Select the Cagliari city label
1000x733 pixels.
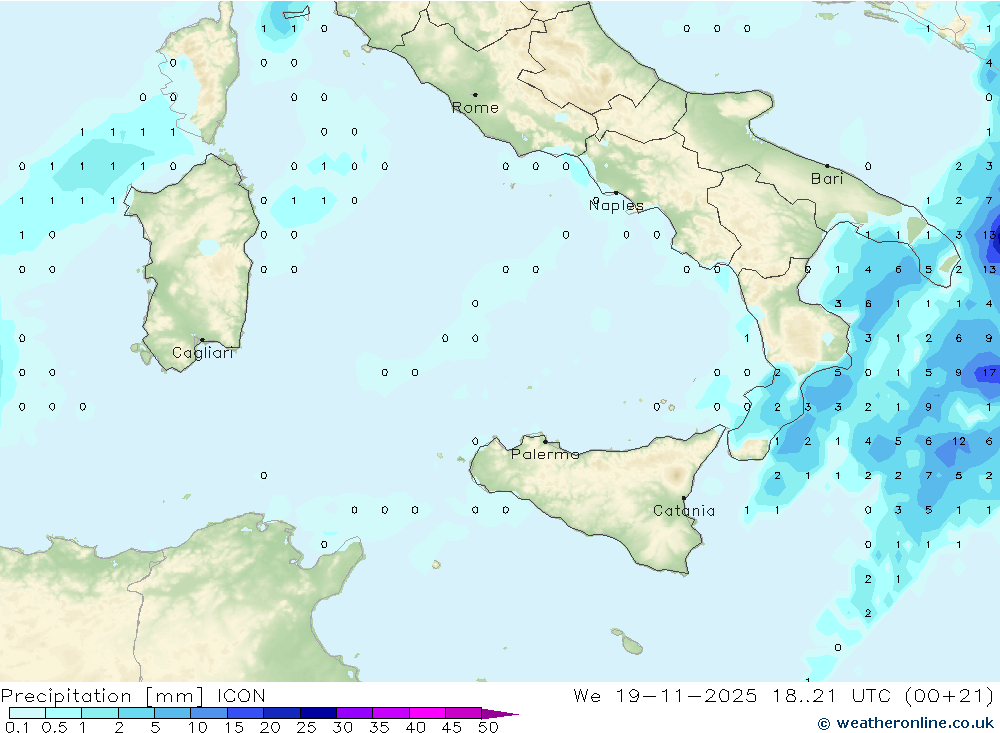point(202,353)
